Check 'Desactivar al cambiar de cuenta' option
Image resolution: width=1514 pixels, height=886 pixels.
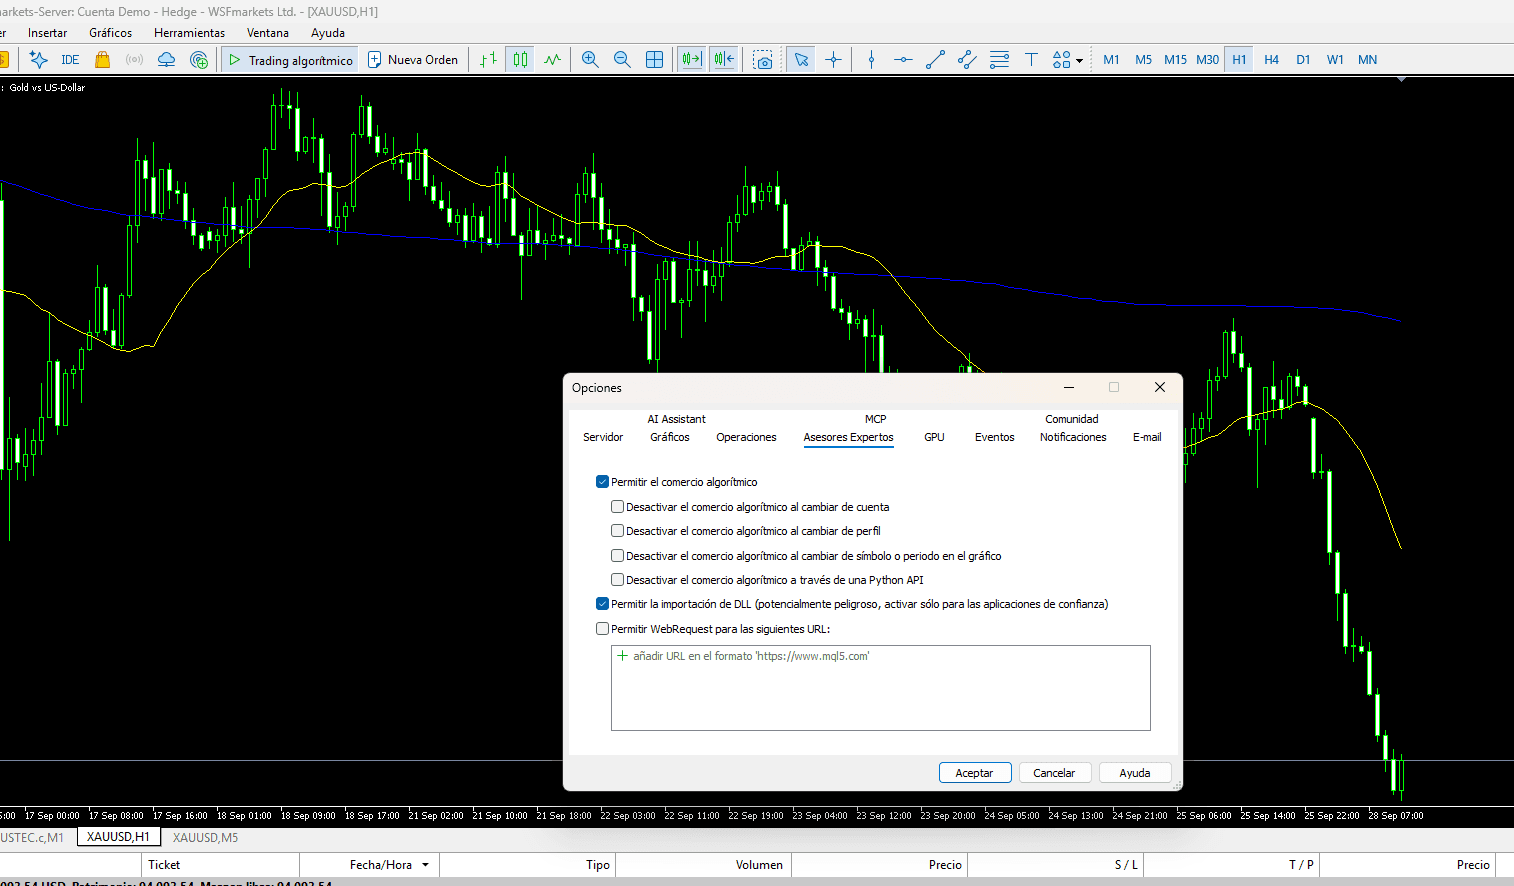pyautogui.click(x=617, y=507)
